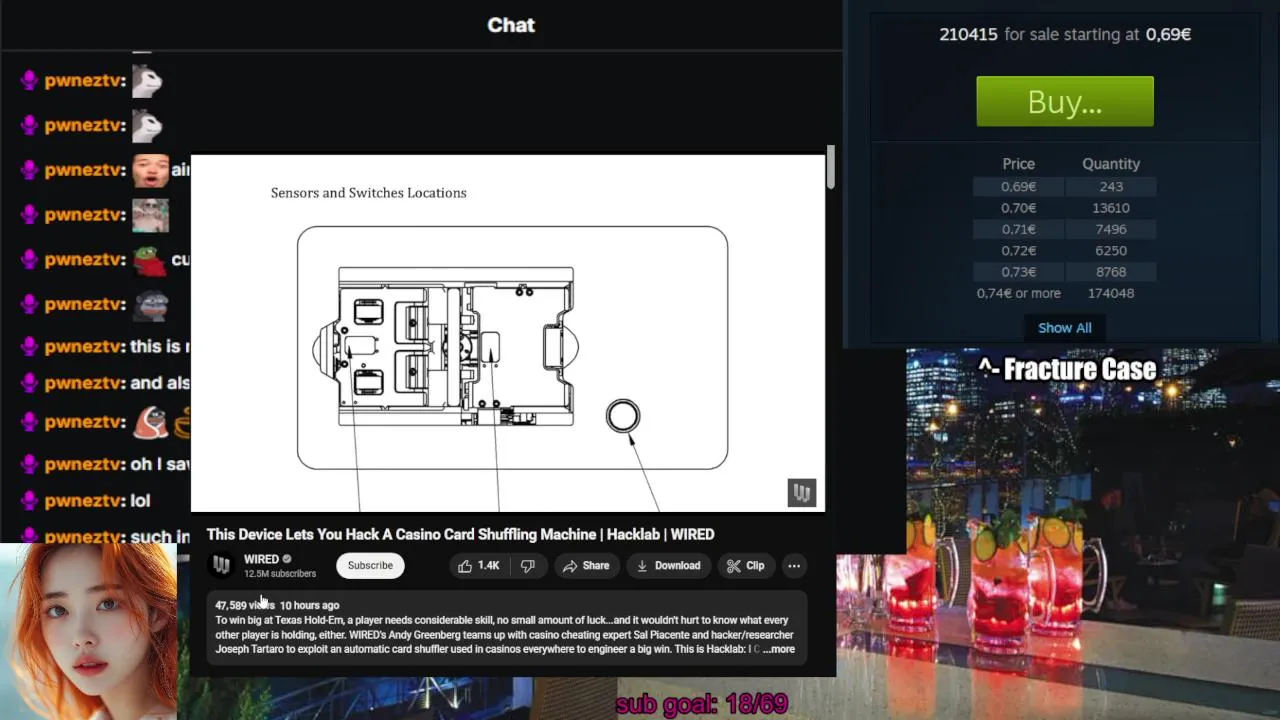Screen dimensions: 1280x720
Task: Click the surprised-face emote in chat
Action: 150,171
